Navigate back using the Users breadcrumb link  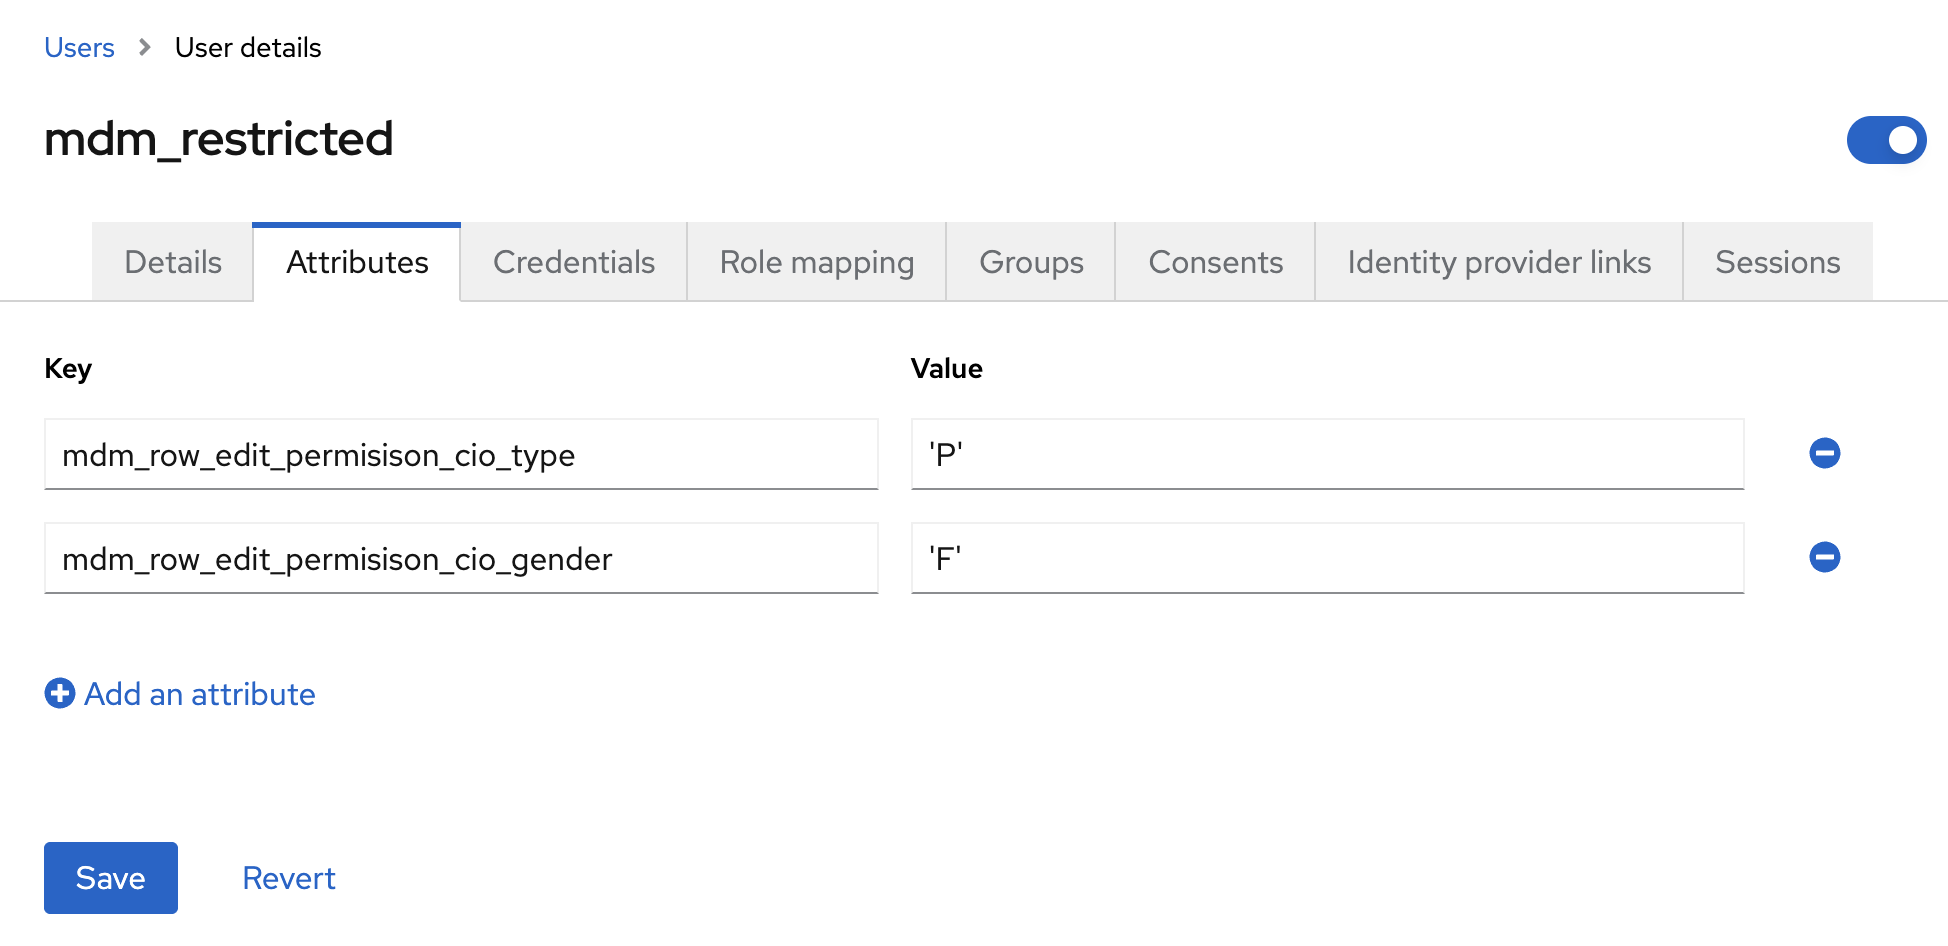pos(79,47)
